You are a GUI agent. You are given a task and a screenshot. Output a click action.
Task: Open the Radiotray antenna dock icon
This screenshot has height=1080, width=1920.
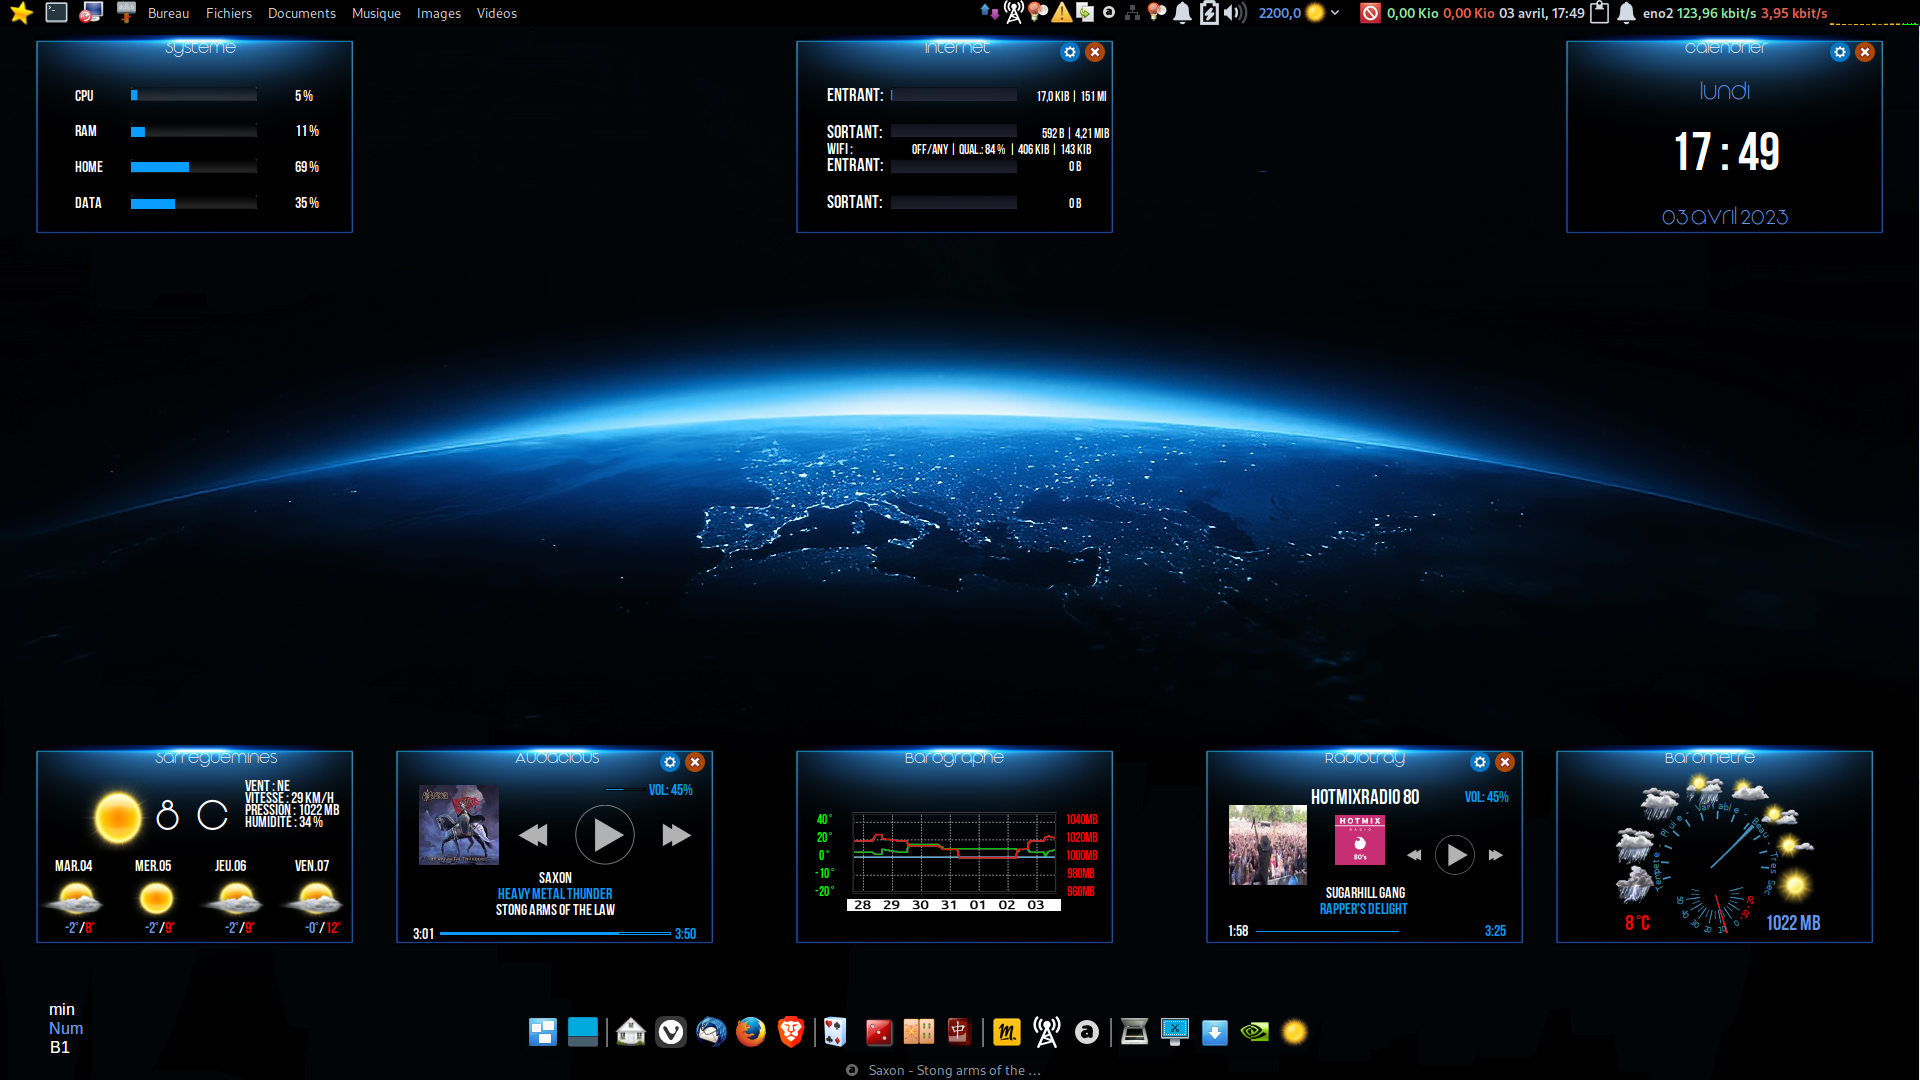pyautogui.click(x=1047, y=1031)
